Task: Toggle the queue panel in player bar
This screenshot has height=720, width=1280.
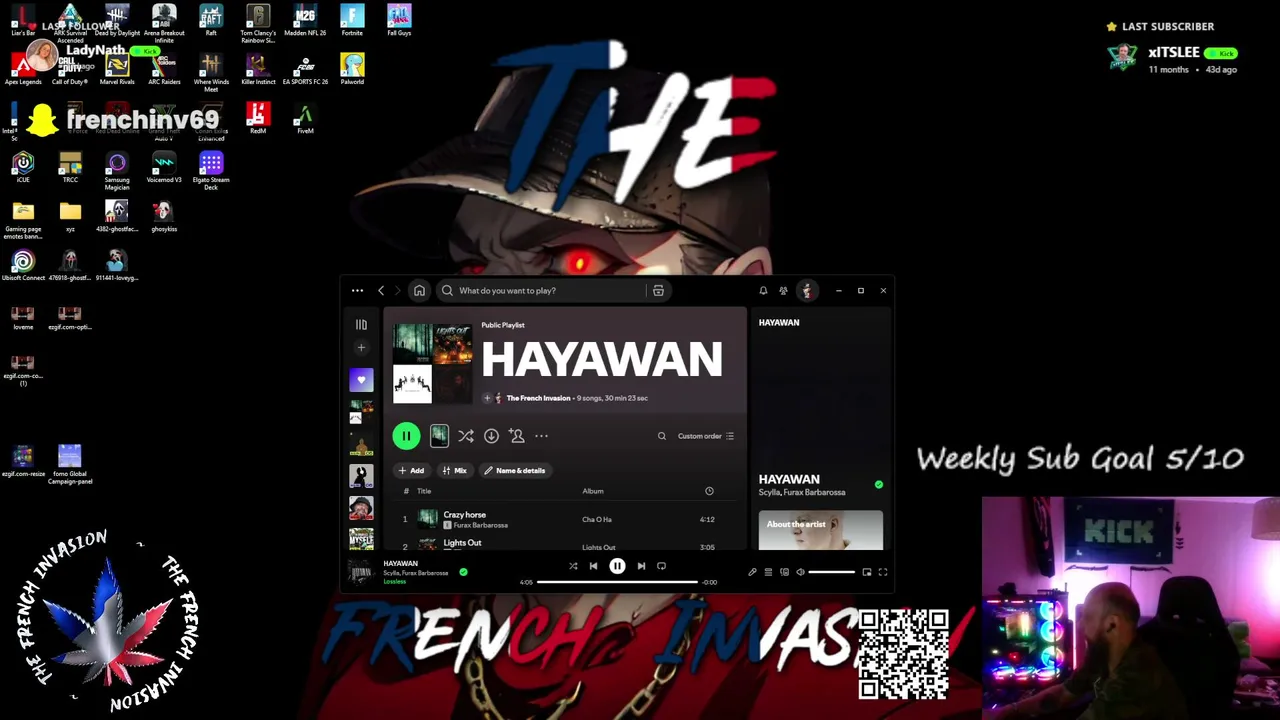Action: pos(768,572)
